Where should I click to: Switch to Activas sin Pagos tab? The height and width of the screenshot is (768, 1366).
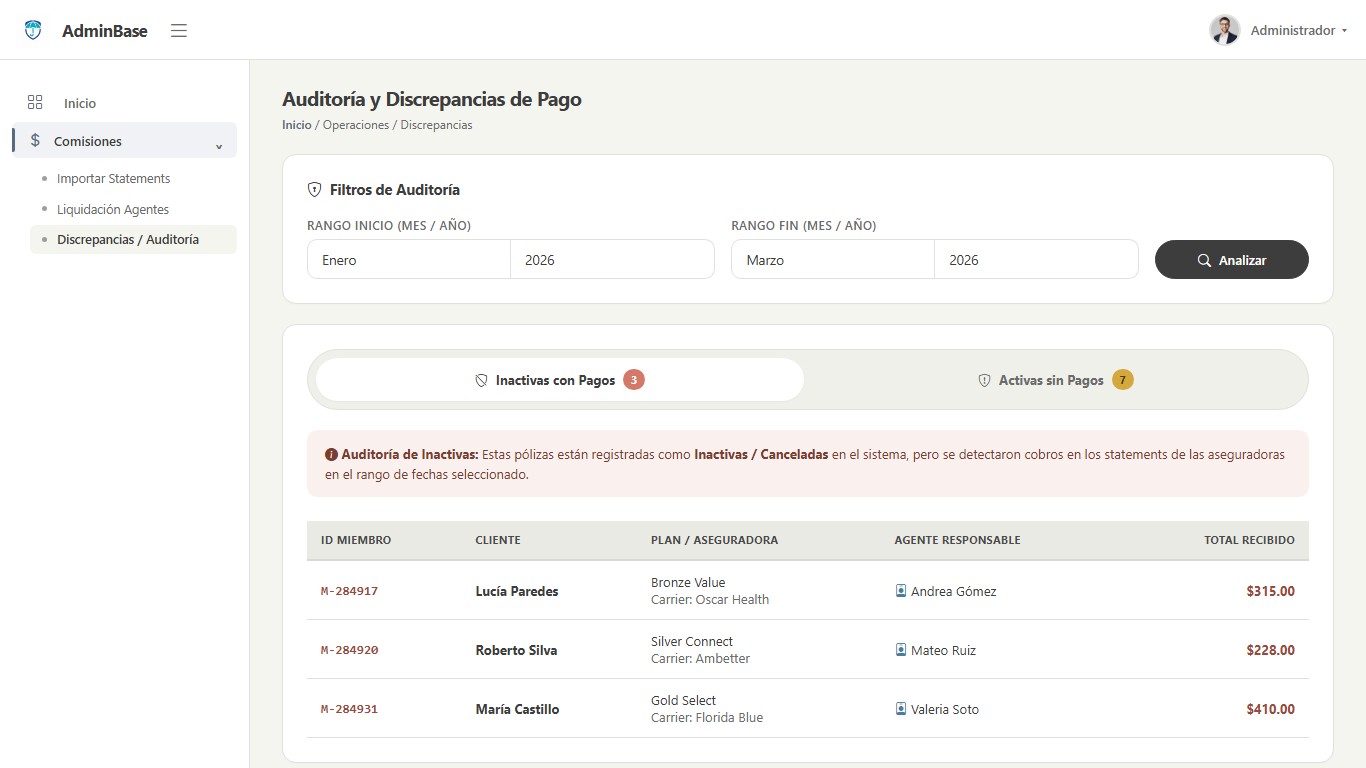[x=1055, y=380]
